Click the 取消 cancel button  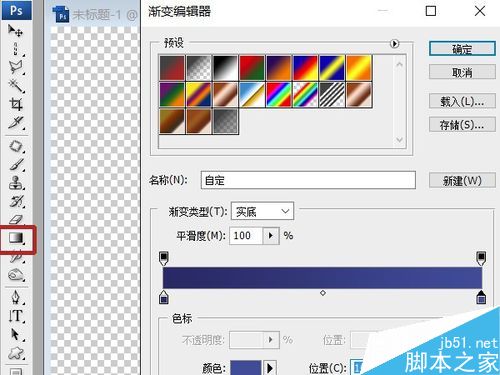pyautogui.click(x=462, y=72)
